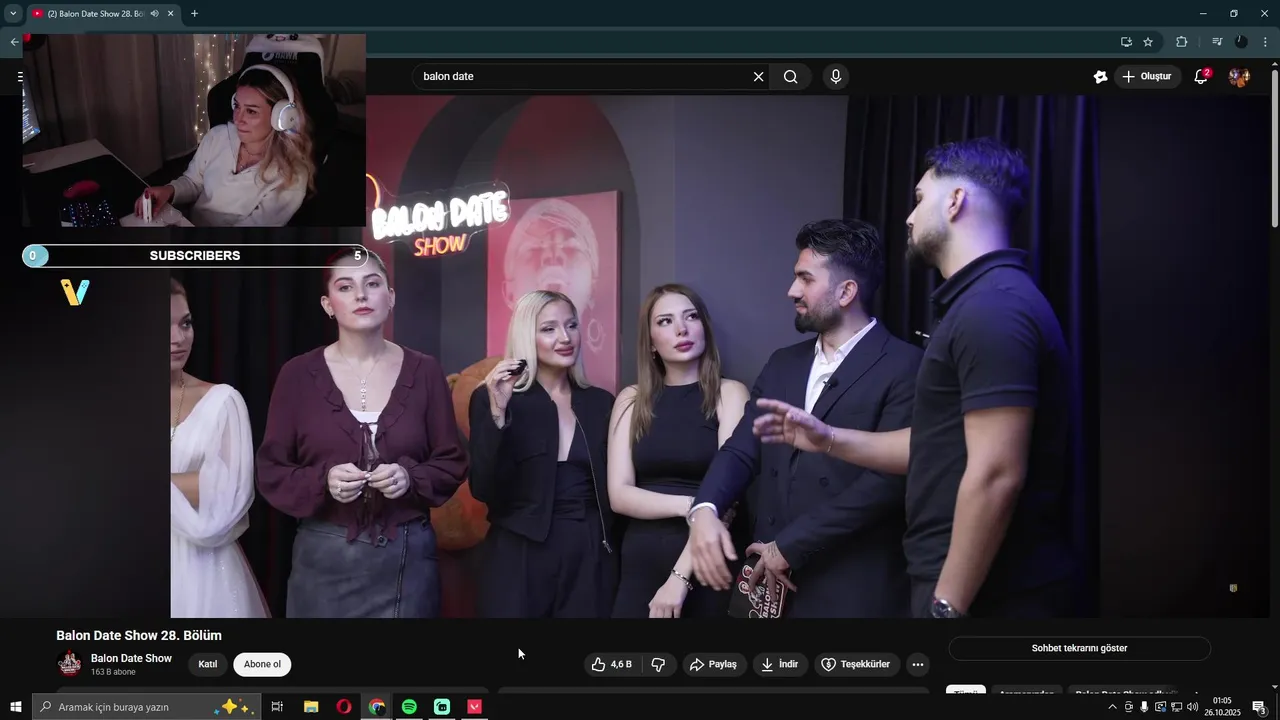Open Chrome media controls icon

click(1216, 42)
